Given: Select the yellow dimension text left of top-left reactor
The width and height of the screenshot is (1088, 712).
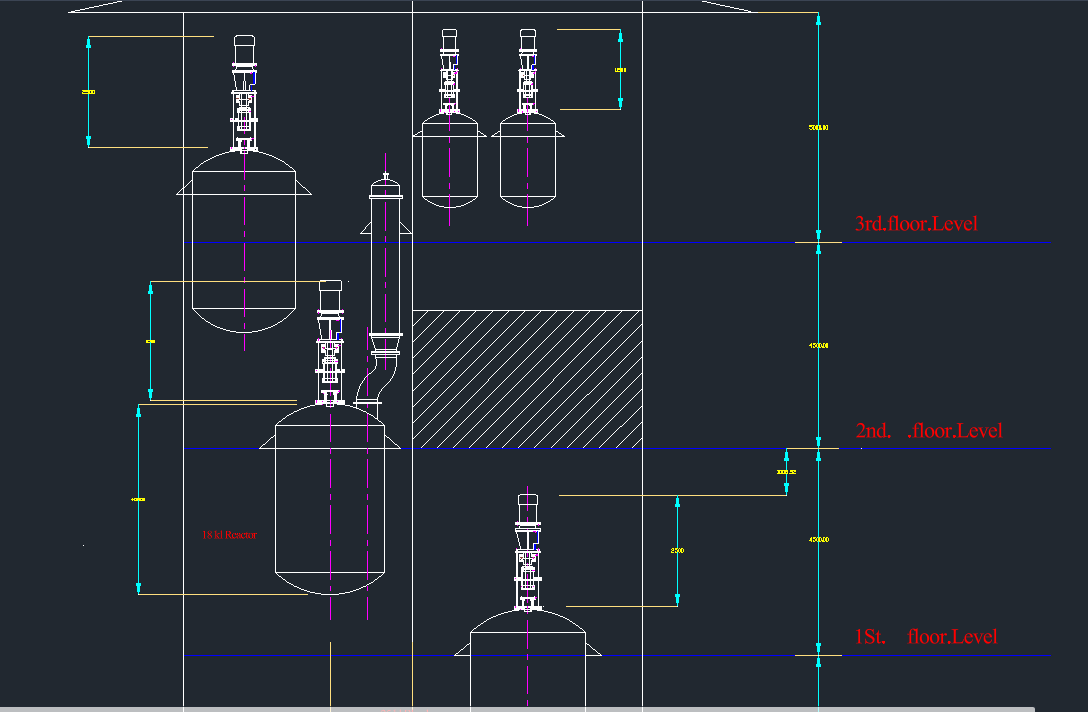Looking at the screenshot, I should (88, 92).
